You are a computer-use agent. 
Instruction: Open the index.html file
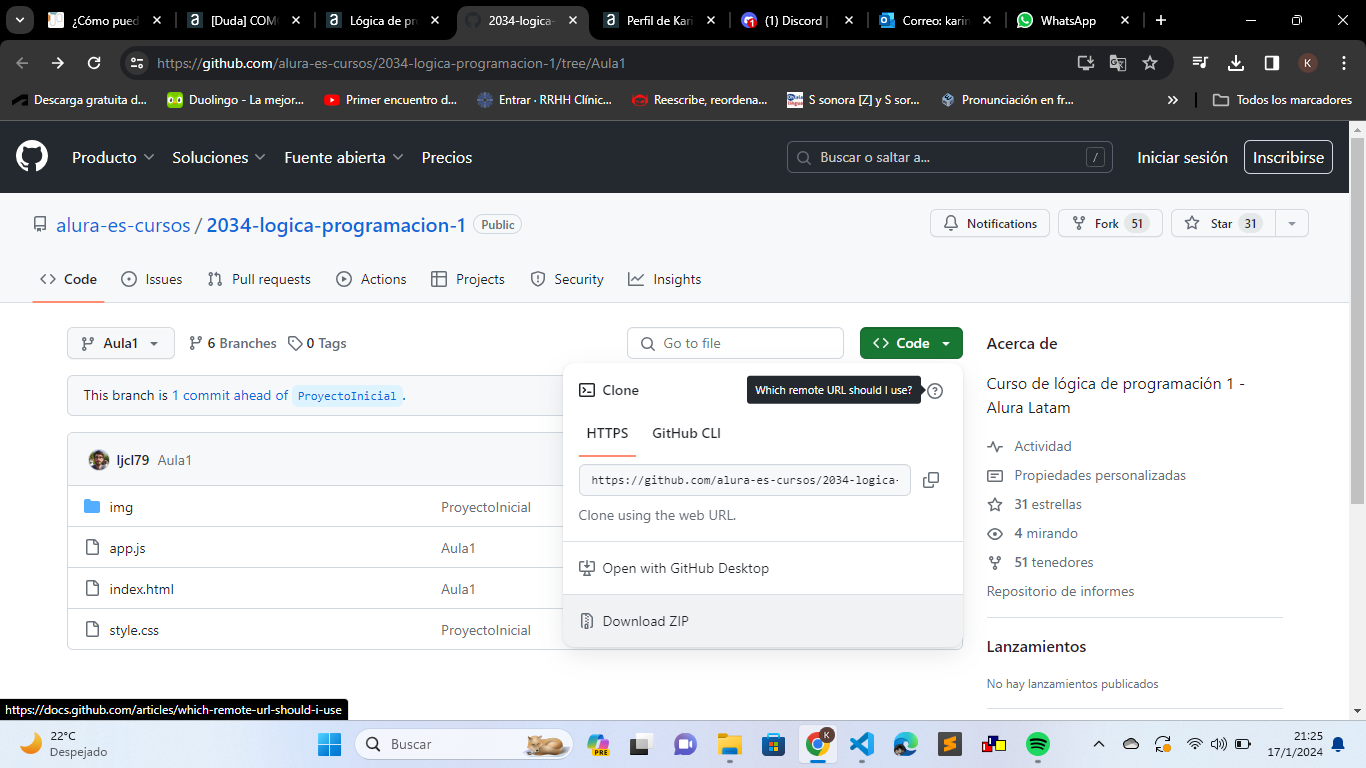[x=141, y=589]
